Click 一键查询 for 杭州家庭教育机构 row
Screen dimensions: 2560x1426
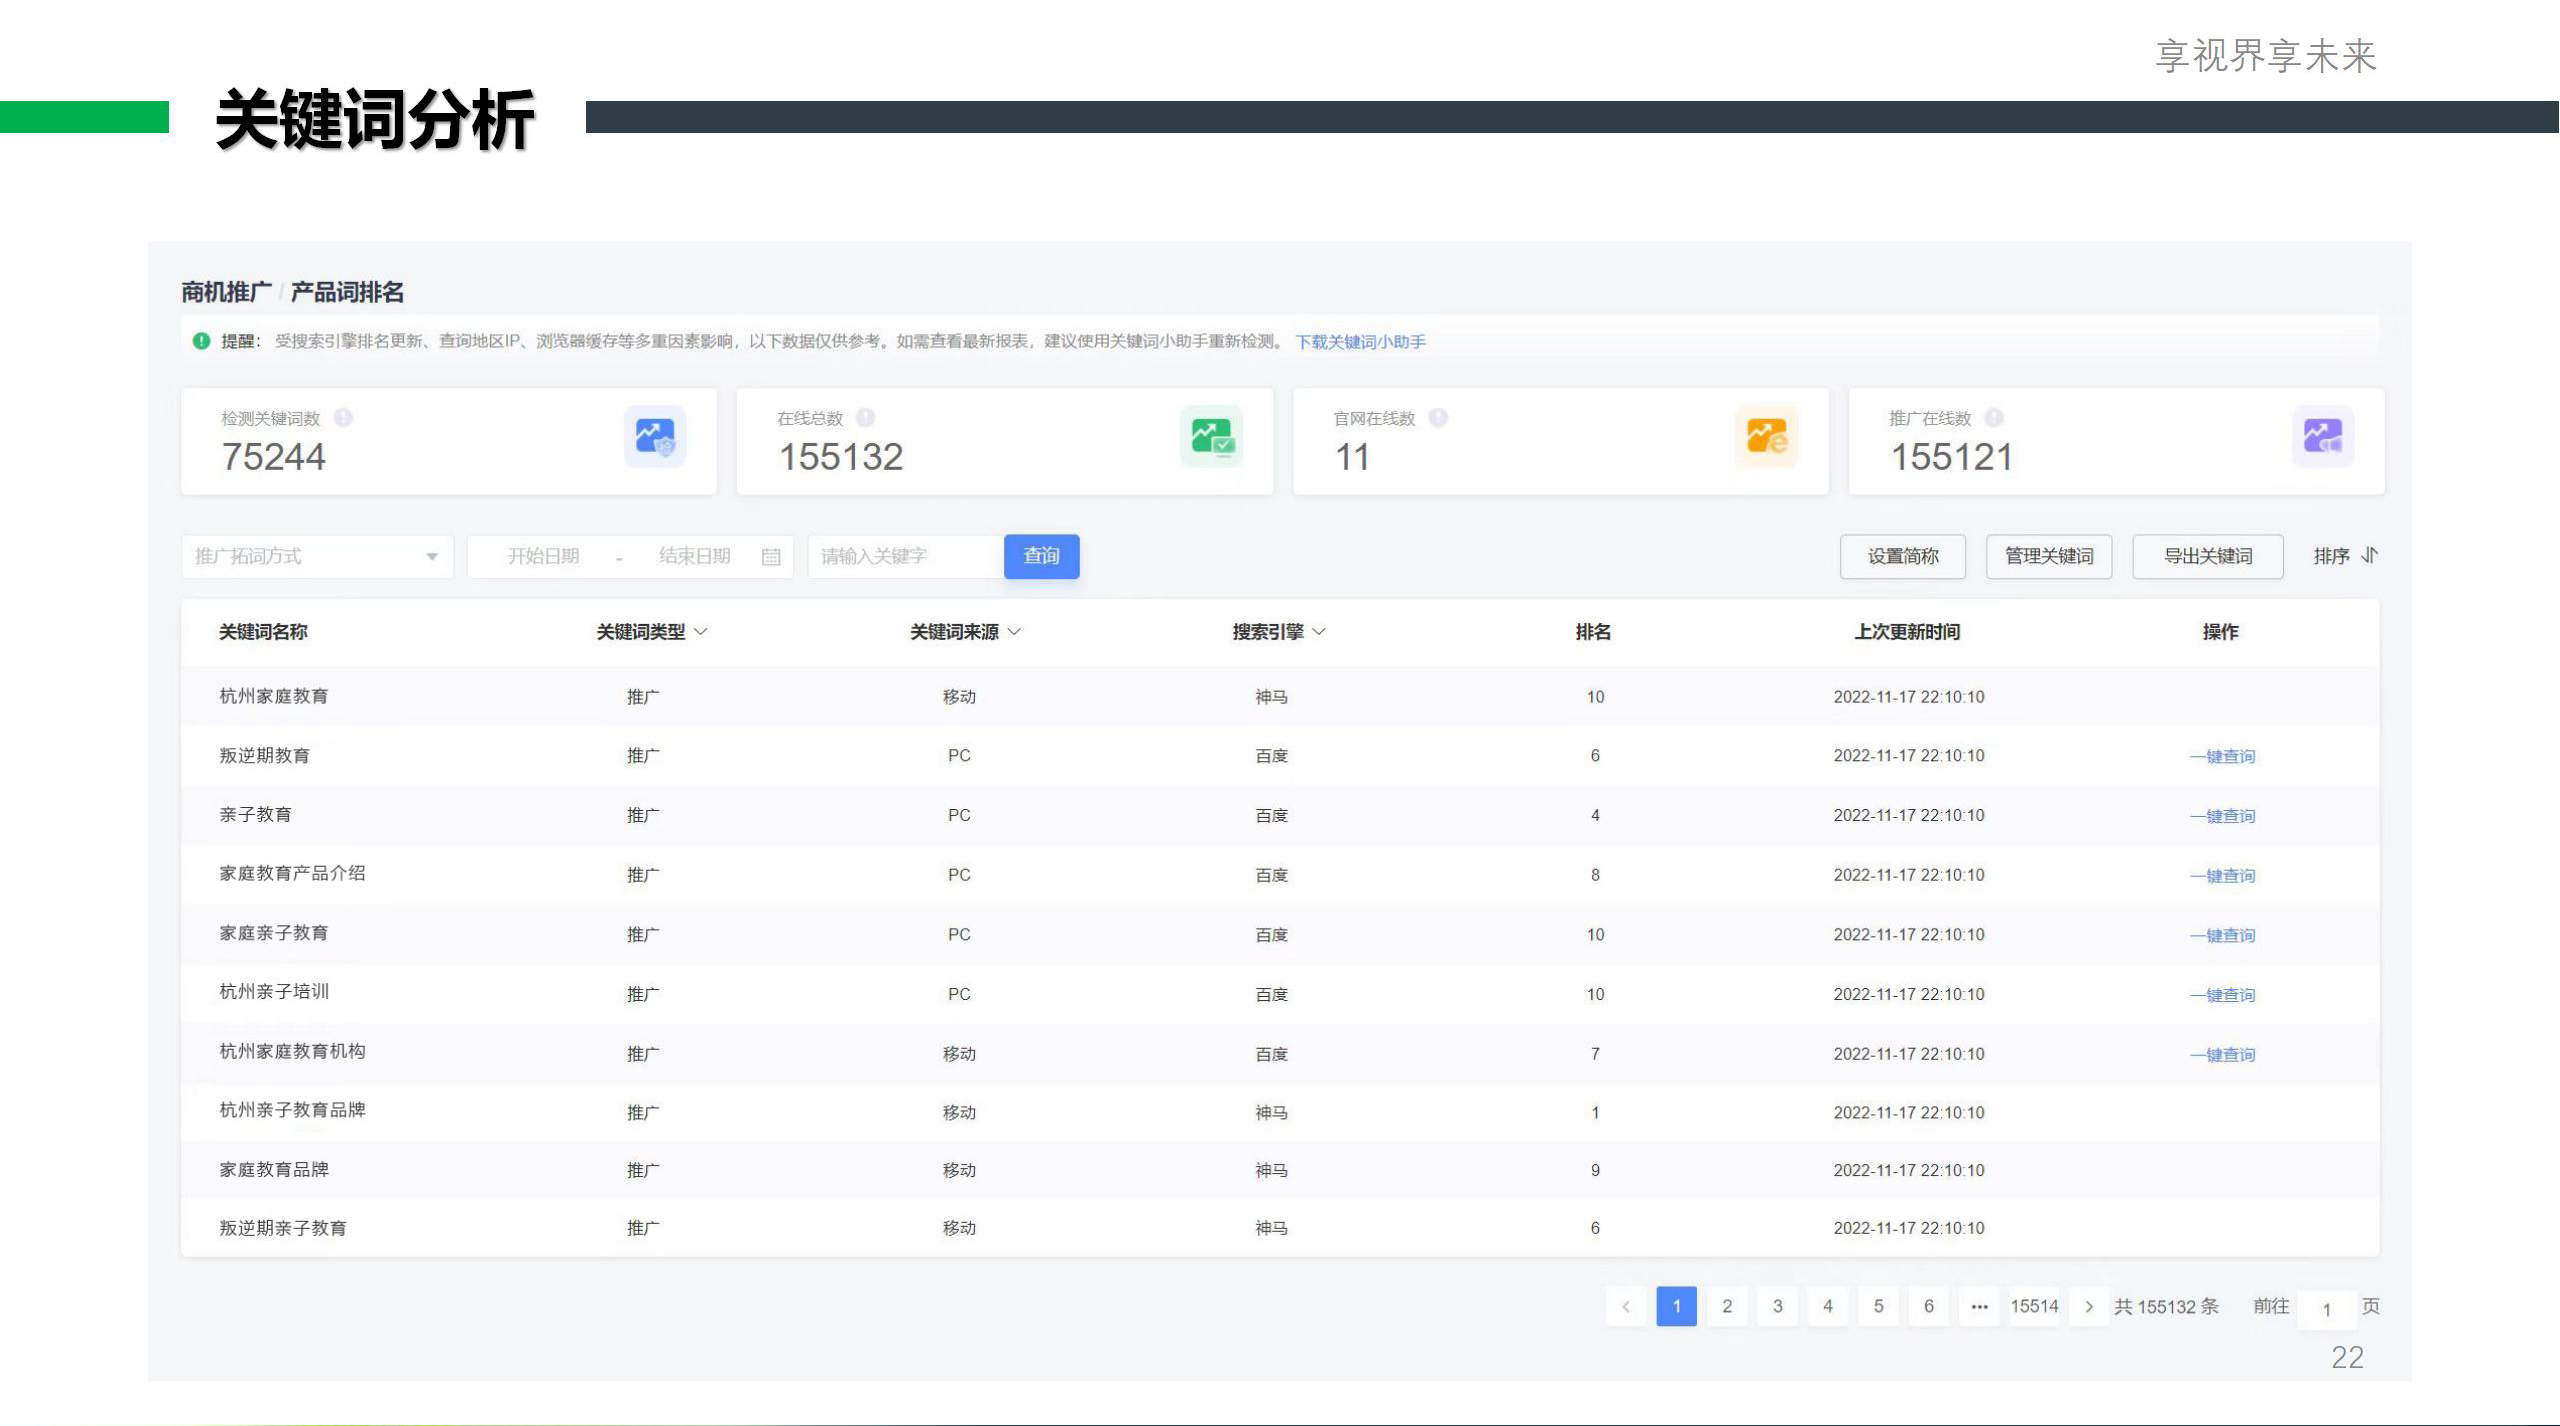2222,1055
